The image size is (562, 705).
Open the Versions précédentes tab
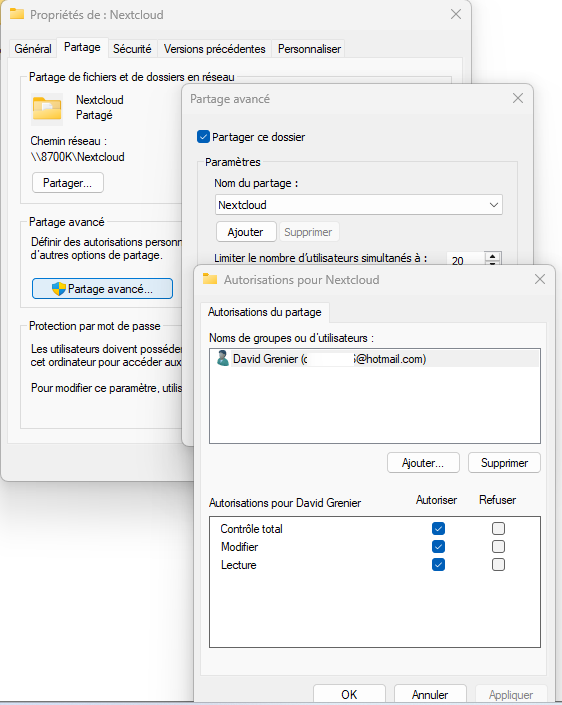[x=214, y=49]
